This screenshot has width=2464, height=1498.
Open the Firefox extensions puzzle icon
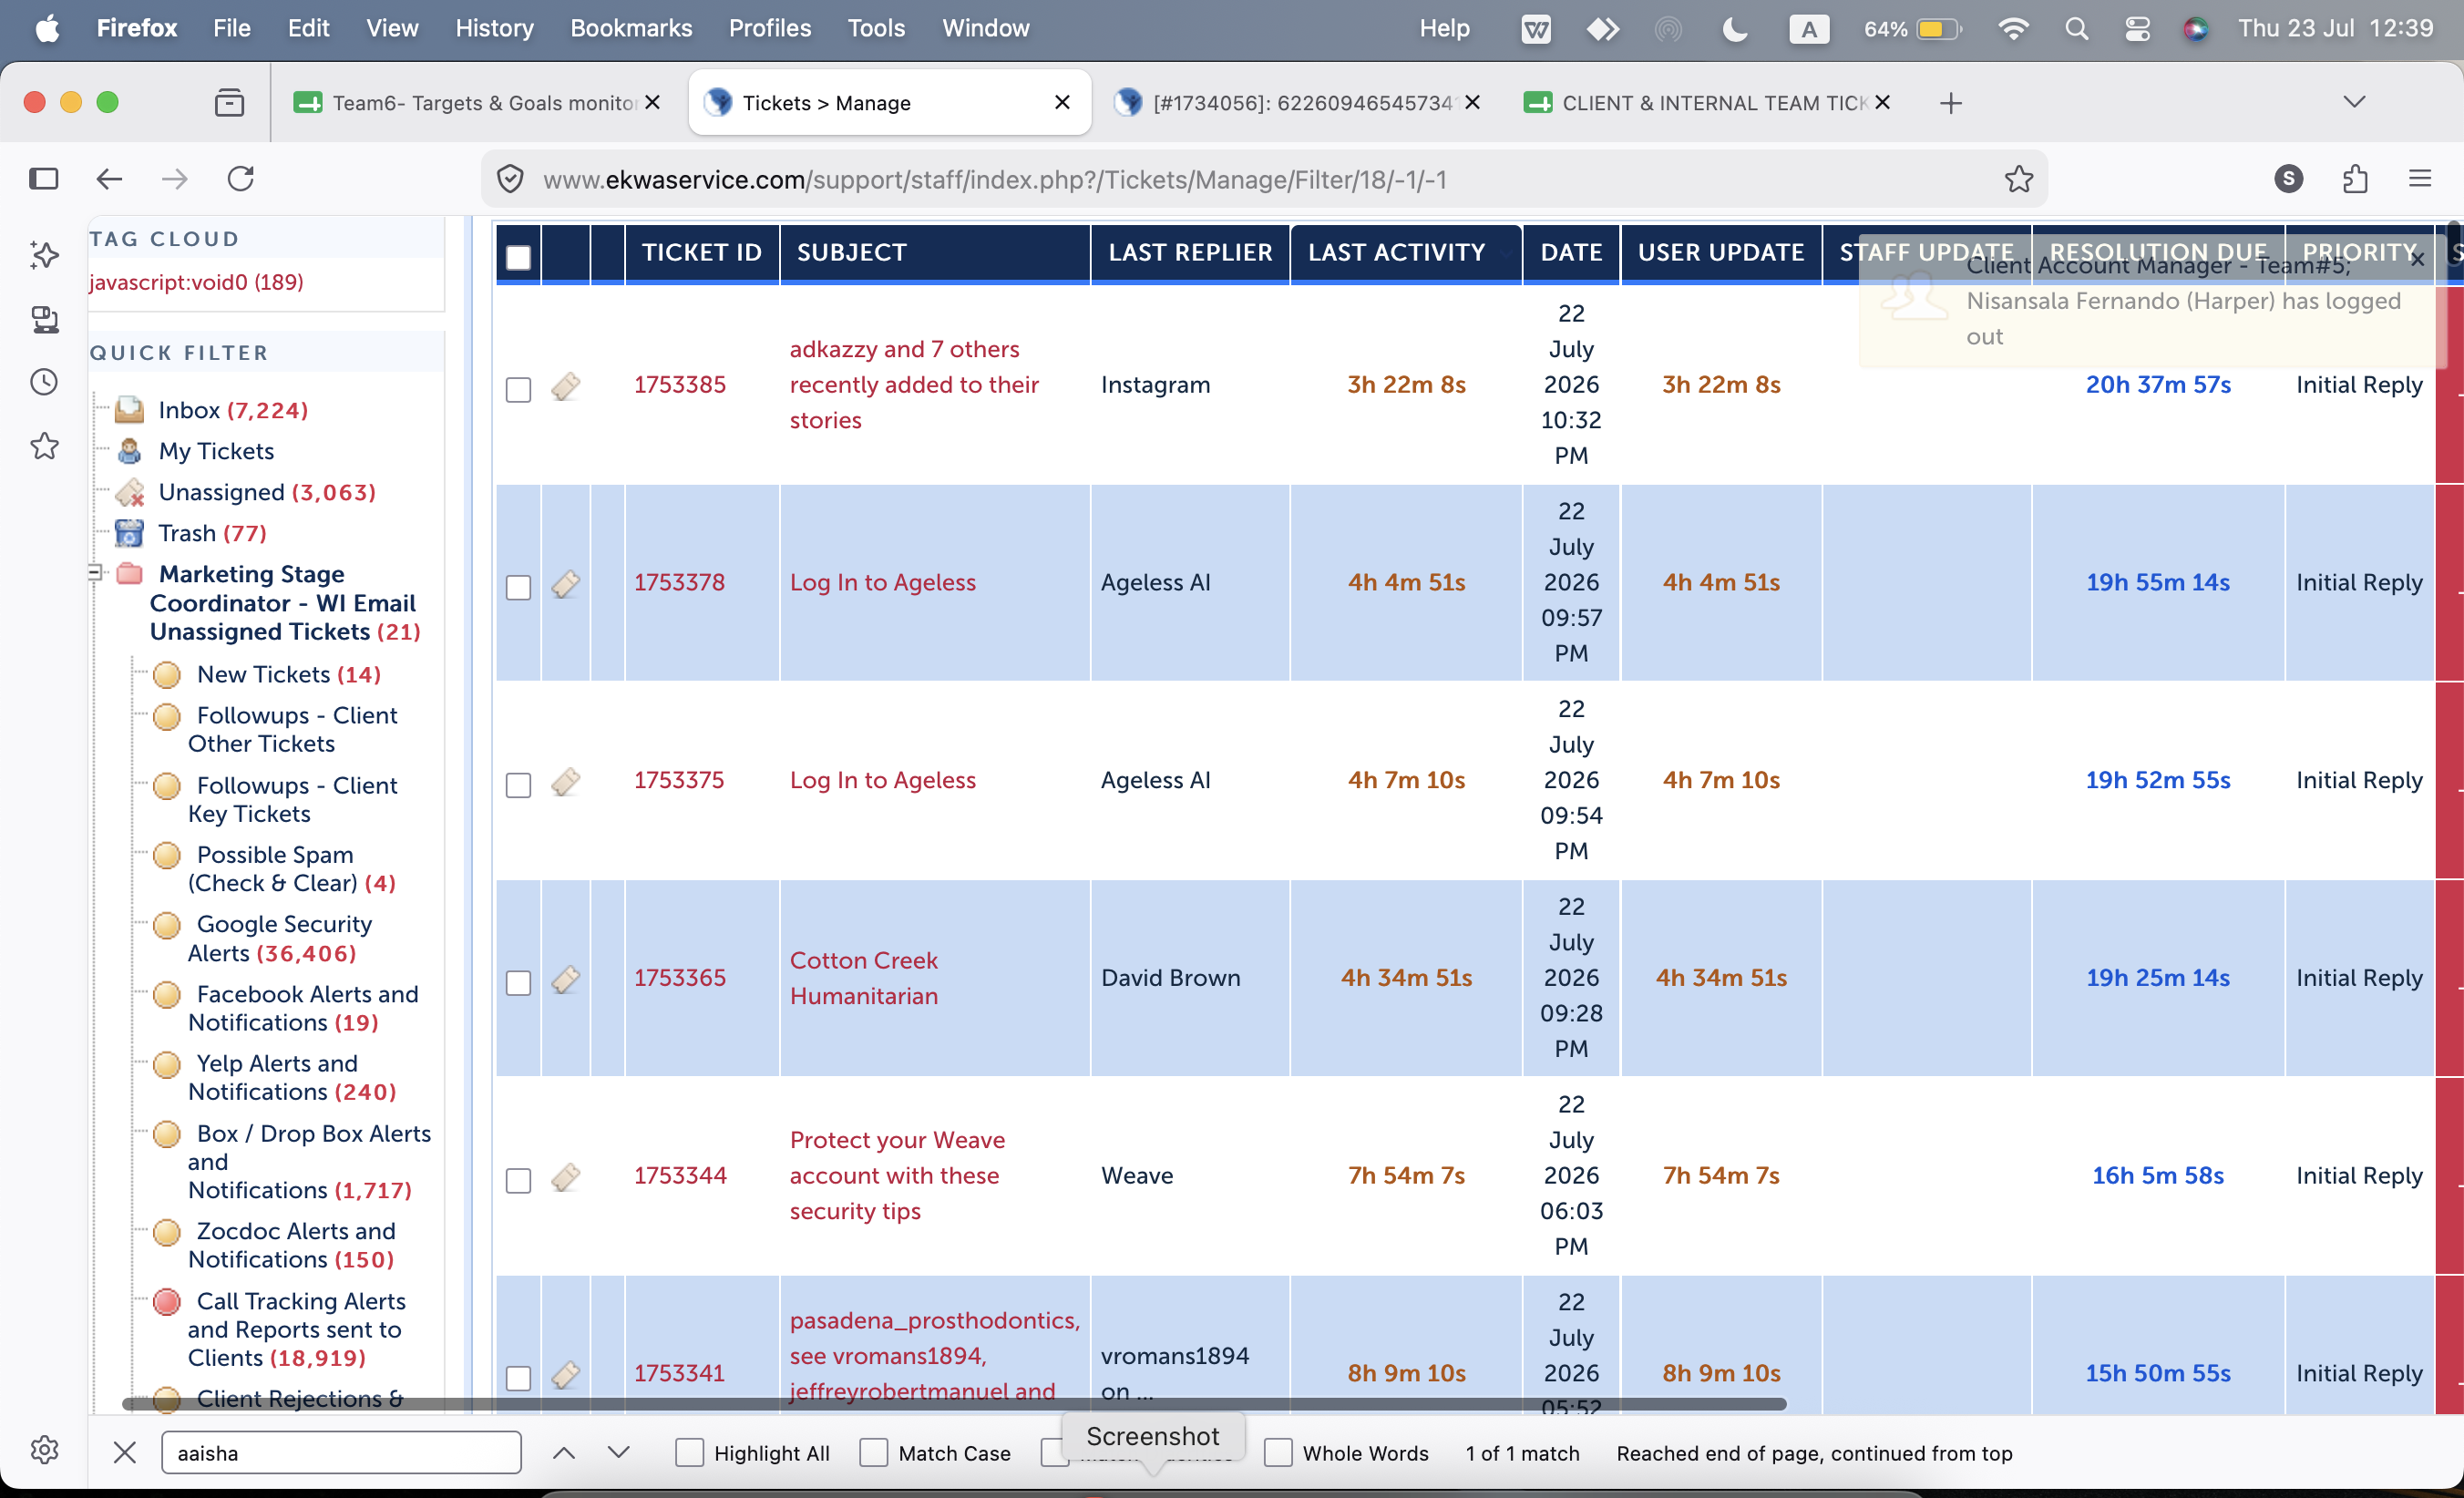point(2355,179)
